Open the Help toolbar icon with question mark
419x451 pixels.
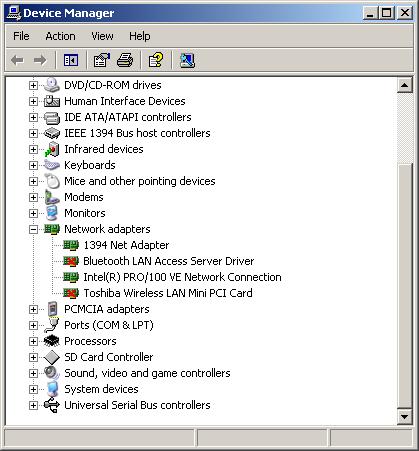point(156,60)
